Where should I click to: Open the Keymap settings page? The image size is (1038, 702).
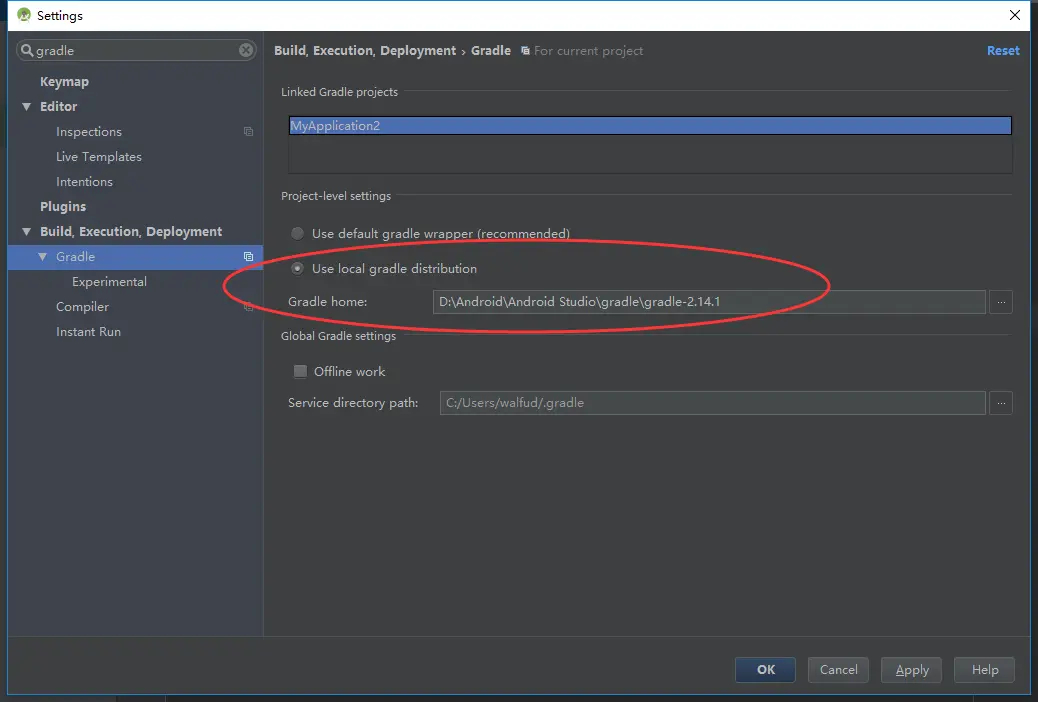click(x=64, y=81)
